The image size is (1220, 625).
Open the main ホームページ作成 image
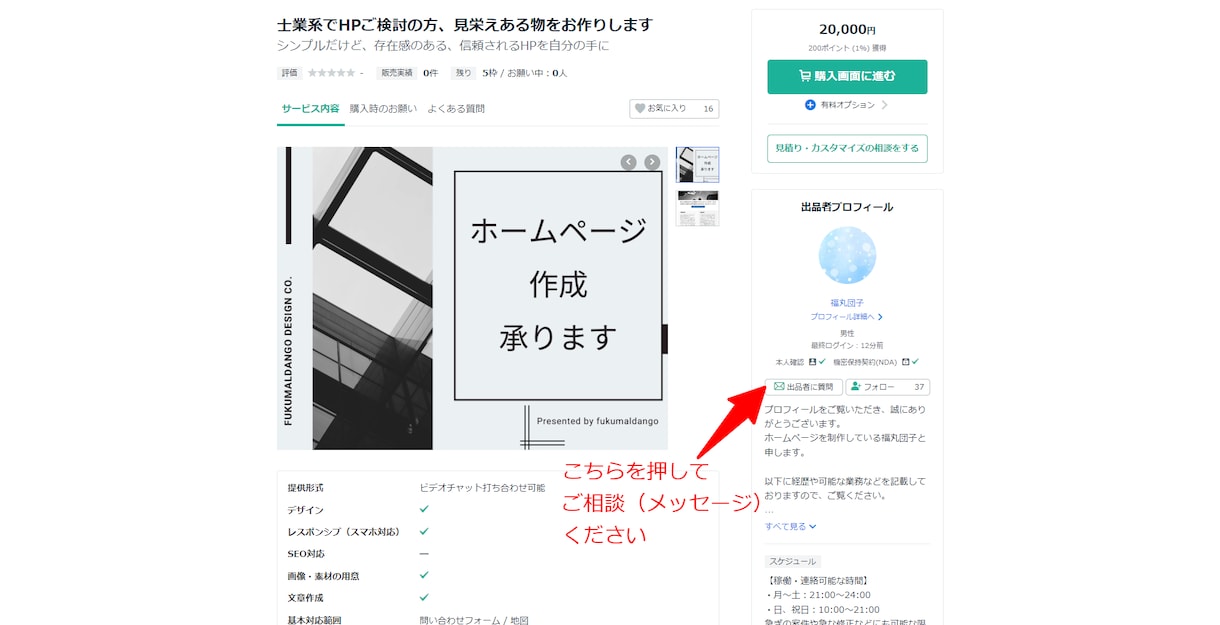tap(472, 298)
